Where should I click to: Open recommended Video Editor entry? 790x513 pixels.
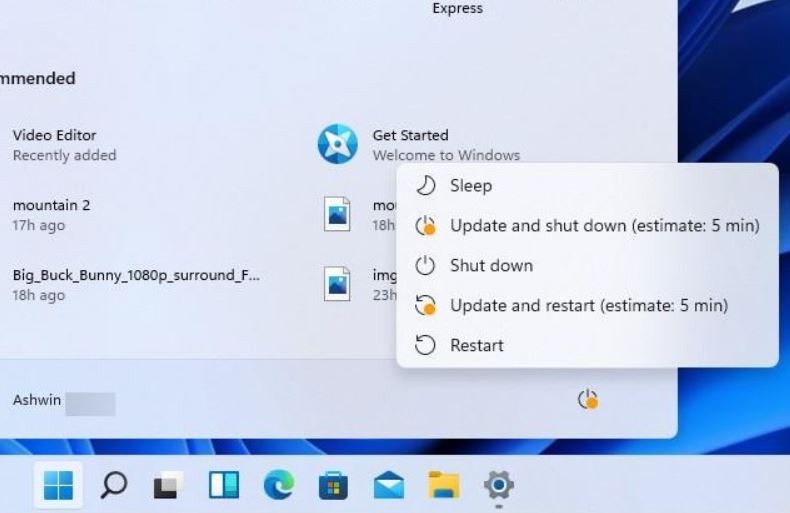[x=64, y=145]
